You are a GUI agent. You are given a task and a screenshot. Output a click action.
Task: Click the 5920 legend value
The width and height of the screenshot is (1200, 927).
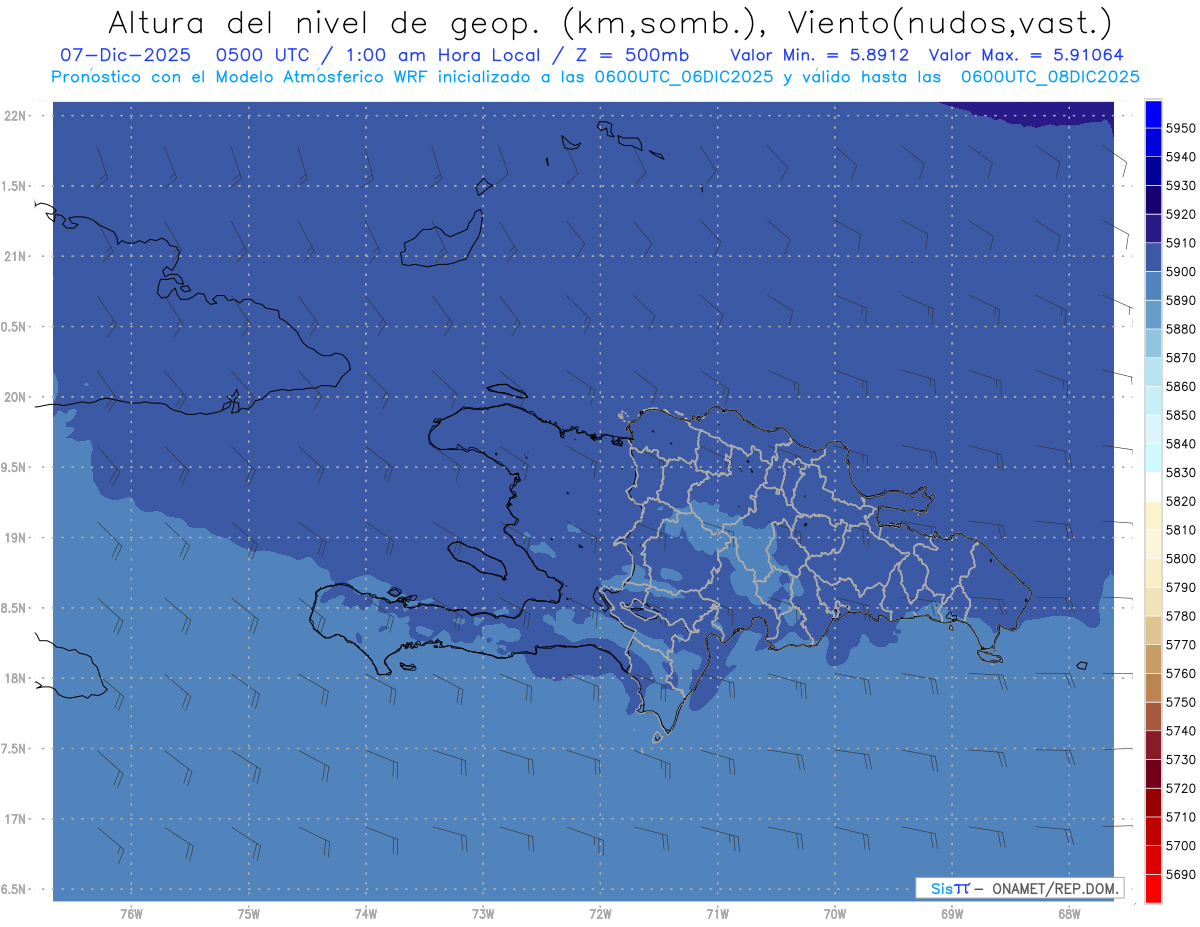click(1180, 214)
